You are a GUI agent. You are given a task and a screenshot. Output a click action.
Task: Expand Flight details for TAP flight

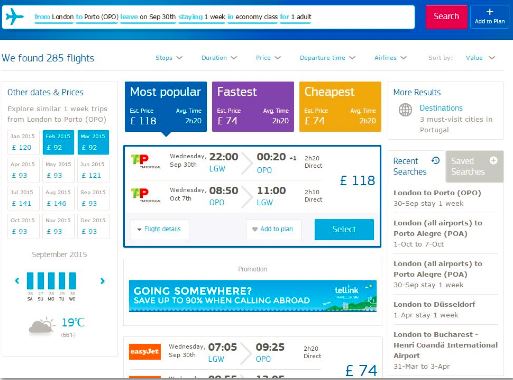click(x=159, y=229)
